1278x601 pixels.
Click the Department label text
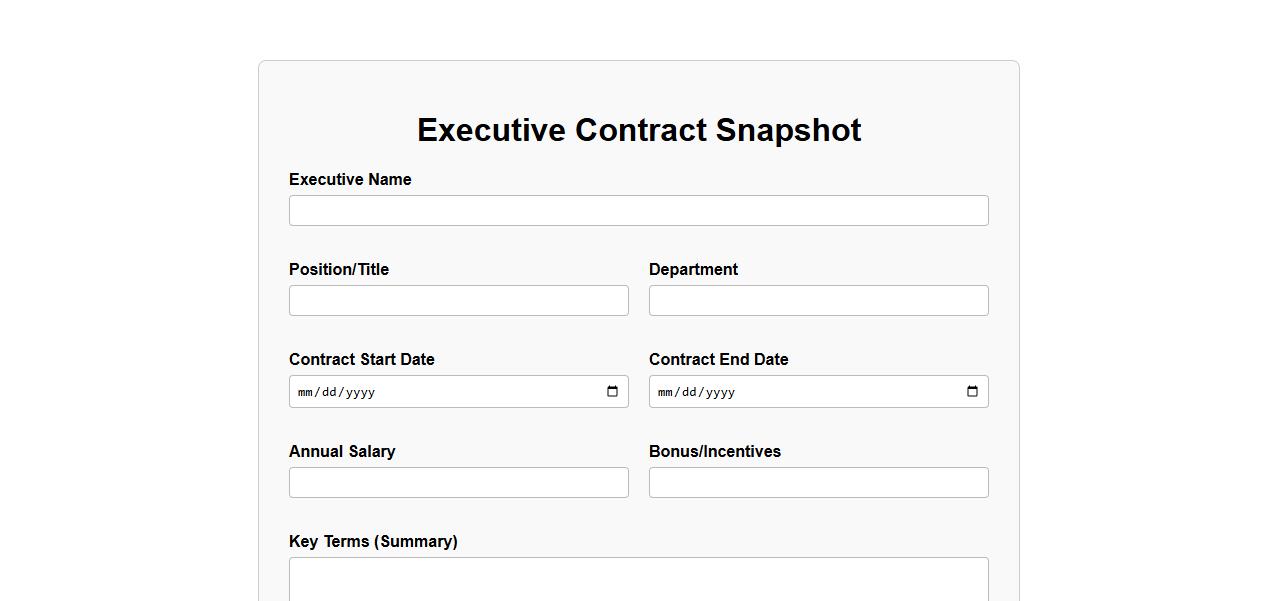coord(693,270)
